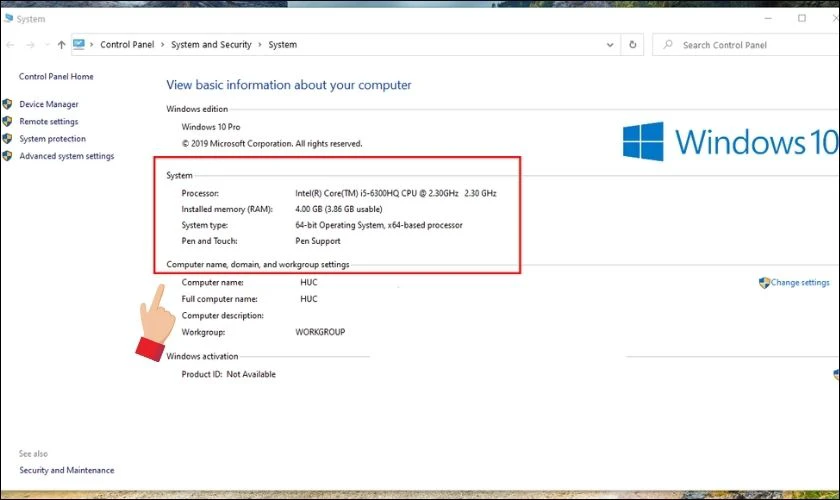This screenshot has width=840, height=500.
Task: Click the forward arrow navigation icon
Action: (31, 45)
